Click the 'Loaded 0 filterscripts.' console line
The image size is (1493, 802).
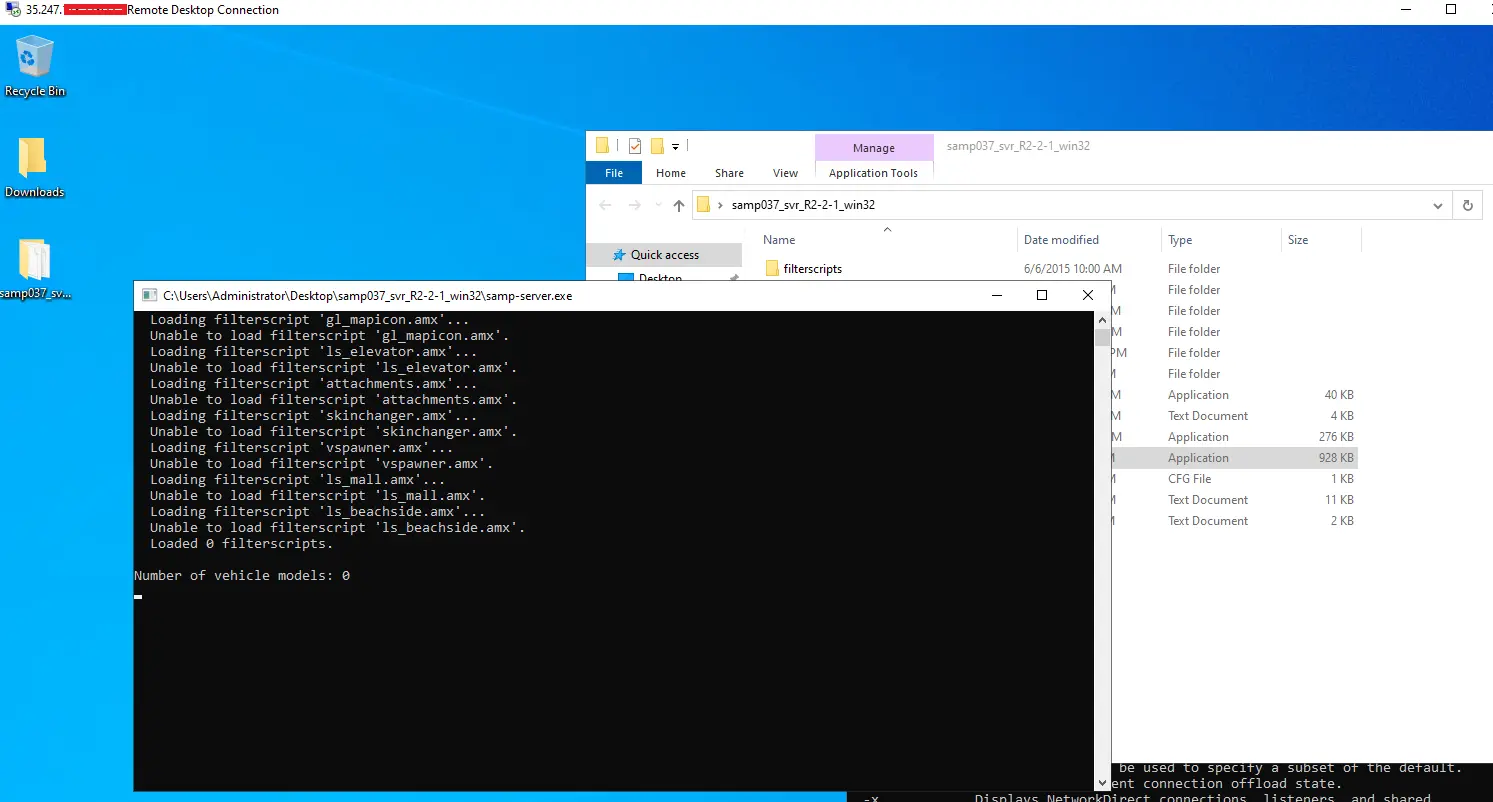pyautogui.click(x=242, y=544)
